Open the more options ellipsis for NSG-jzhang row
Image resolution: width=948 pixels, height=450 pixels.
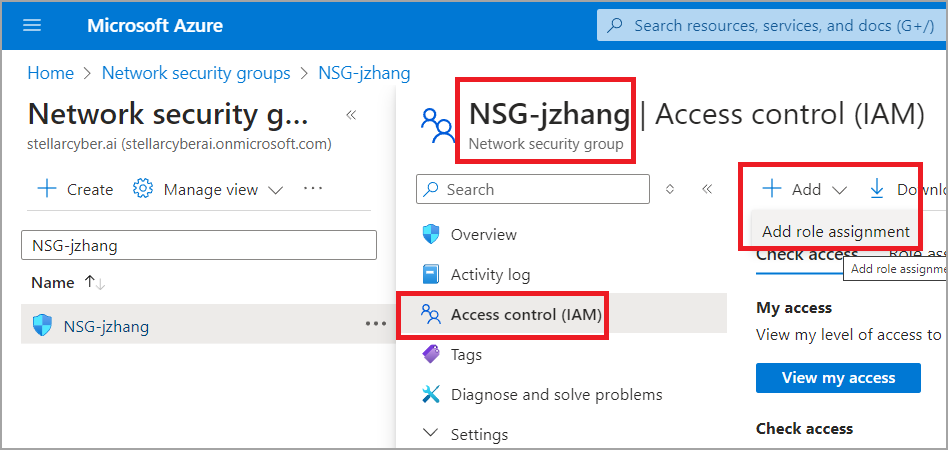click(x=375, y=324)
